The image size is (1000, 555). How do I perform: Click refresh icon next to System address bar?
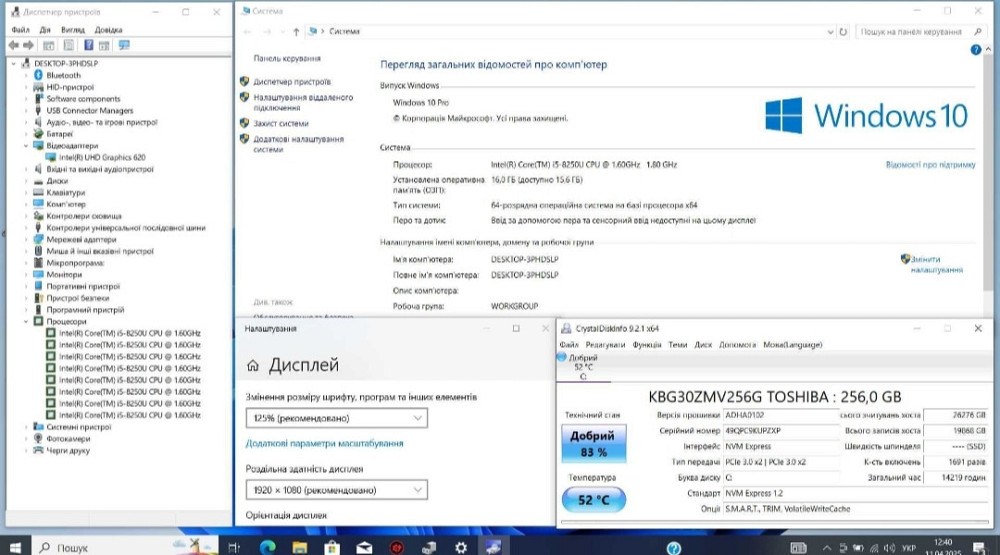click(843, 31)
